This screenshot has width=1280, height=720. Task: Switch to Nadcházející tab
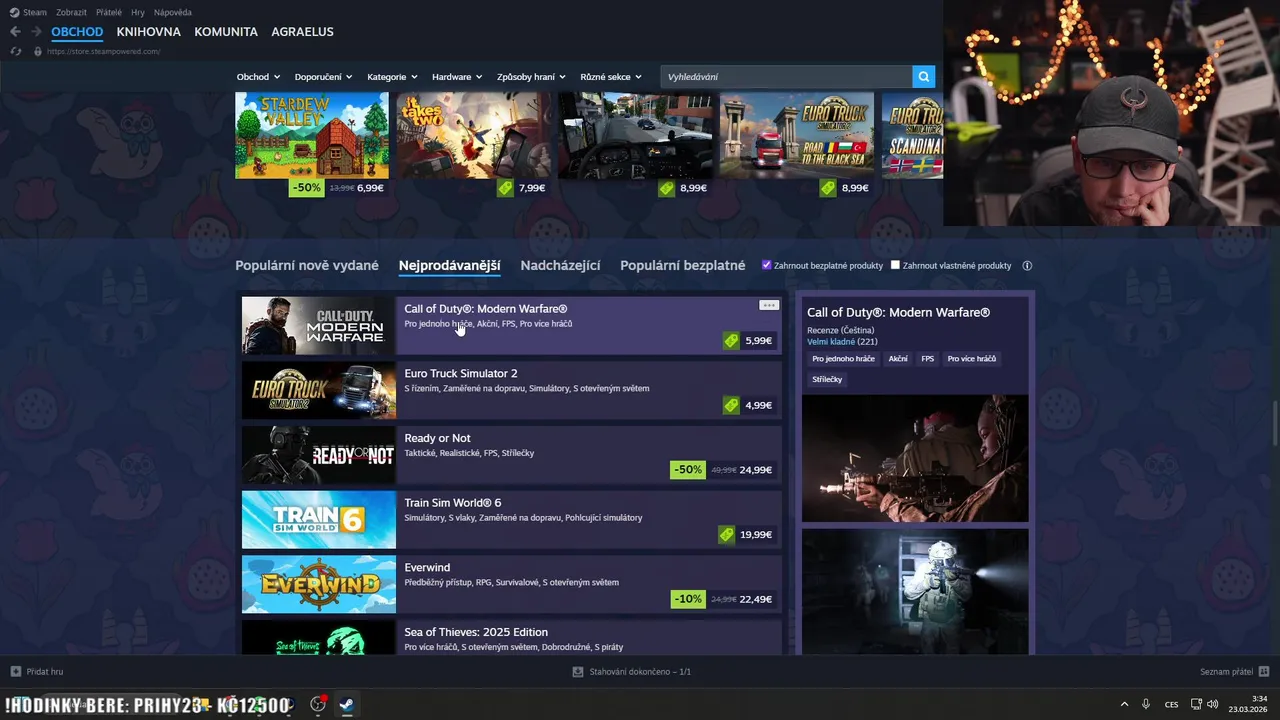tap(560, 265)
